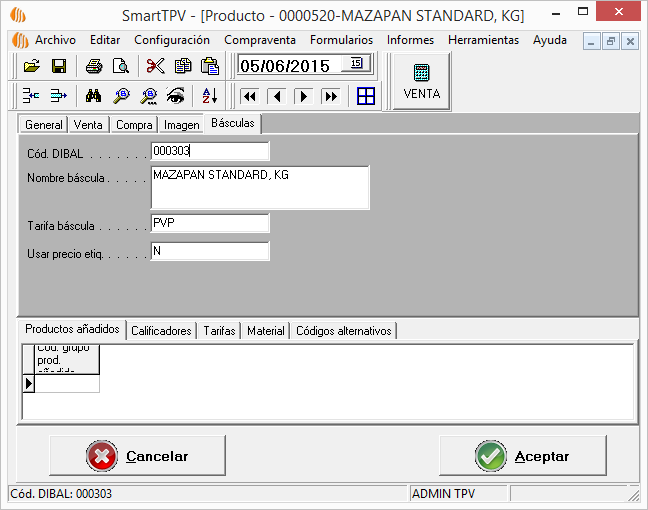Screen dimensions: 648x510
Task: Open the Informes menu
Action: (x=410, y=40)
